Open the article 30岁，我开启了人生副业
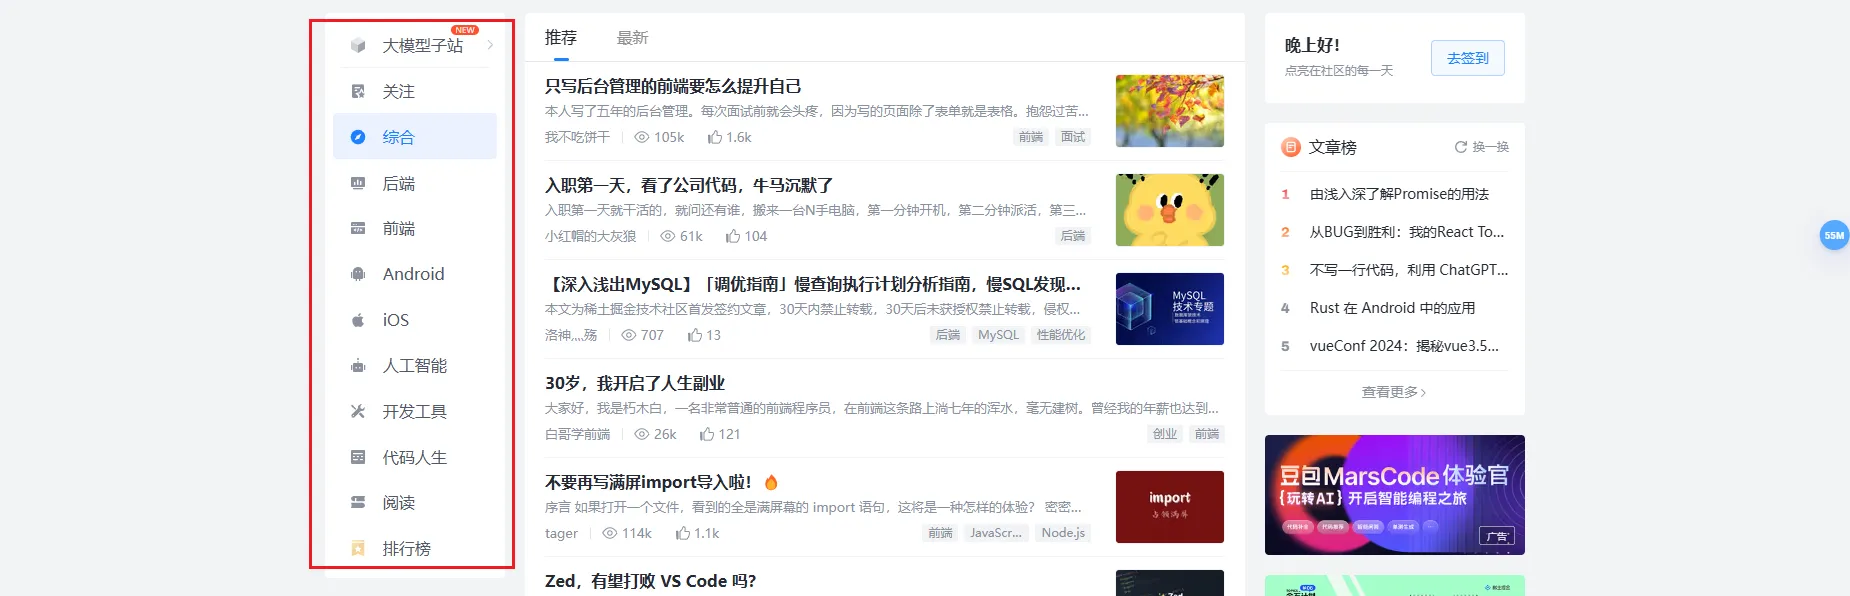Viewport: 1850px width, 596px height. click(x=635, y=383)
